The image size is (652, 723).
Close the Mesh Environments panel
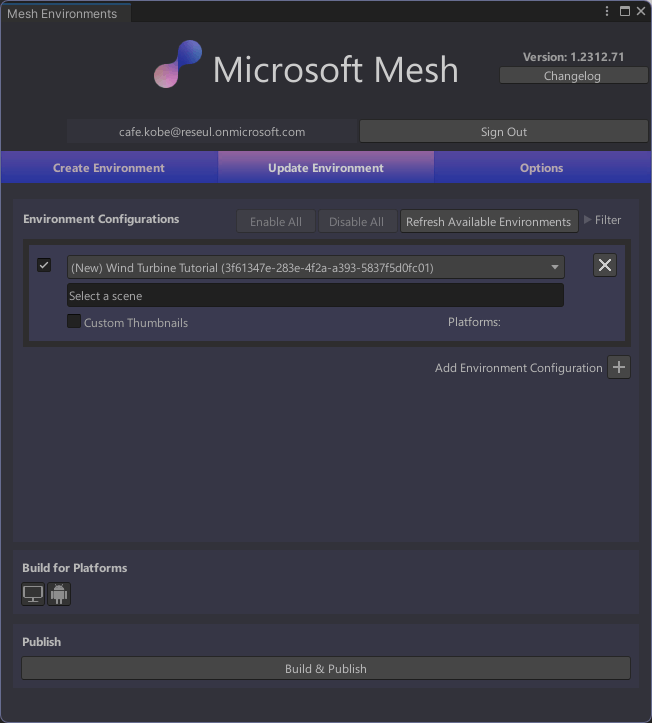coord(641,11)
